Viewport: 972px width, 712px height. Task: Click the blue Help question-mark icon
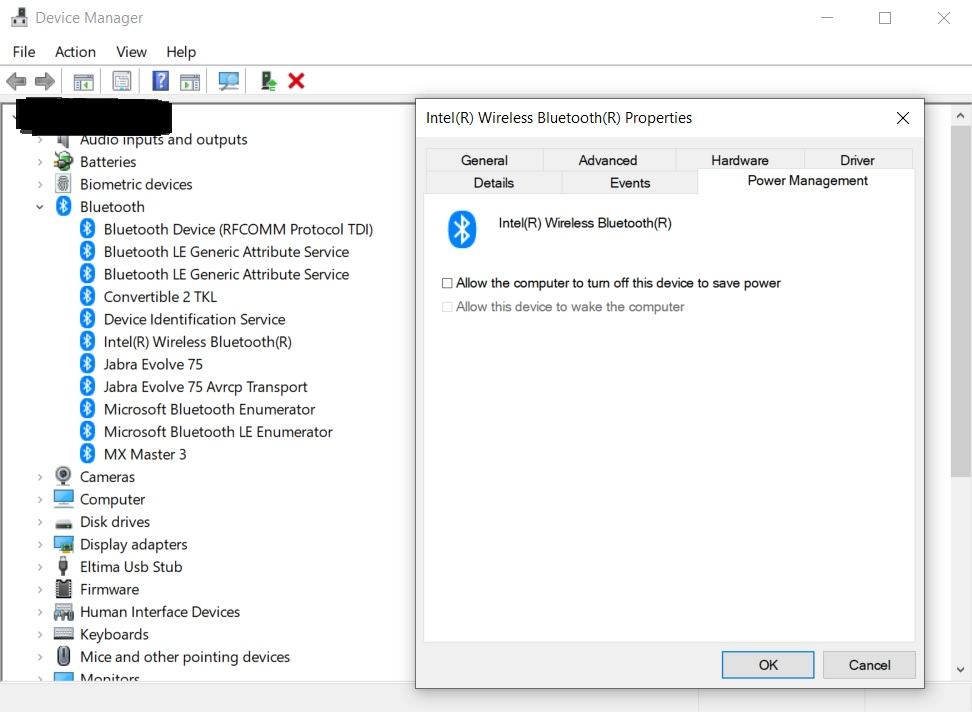click(161, 81)
